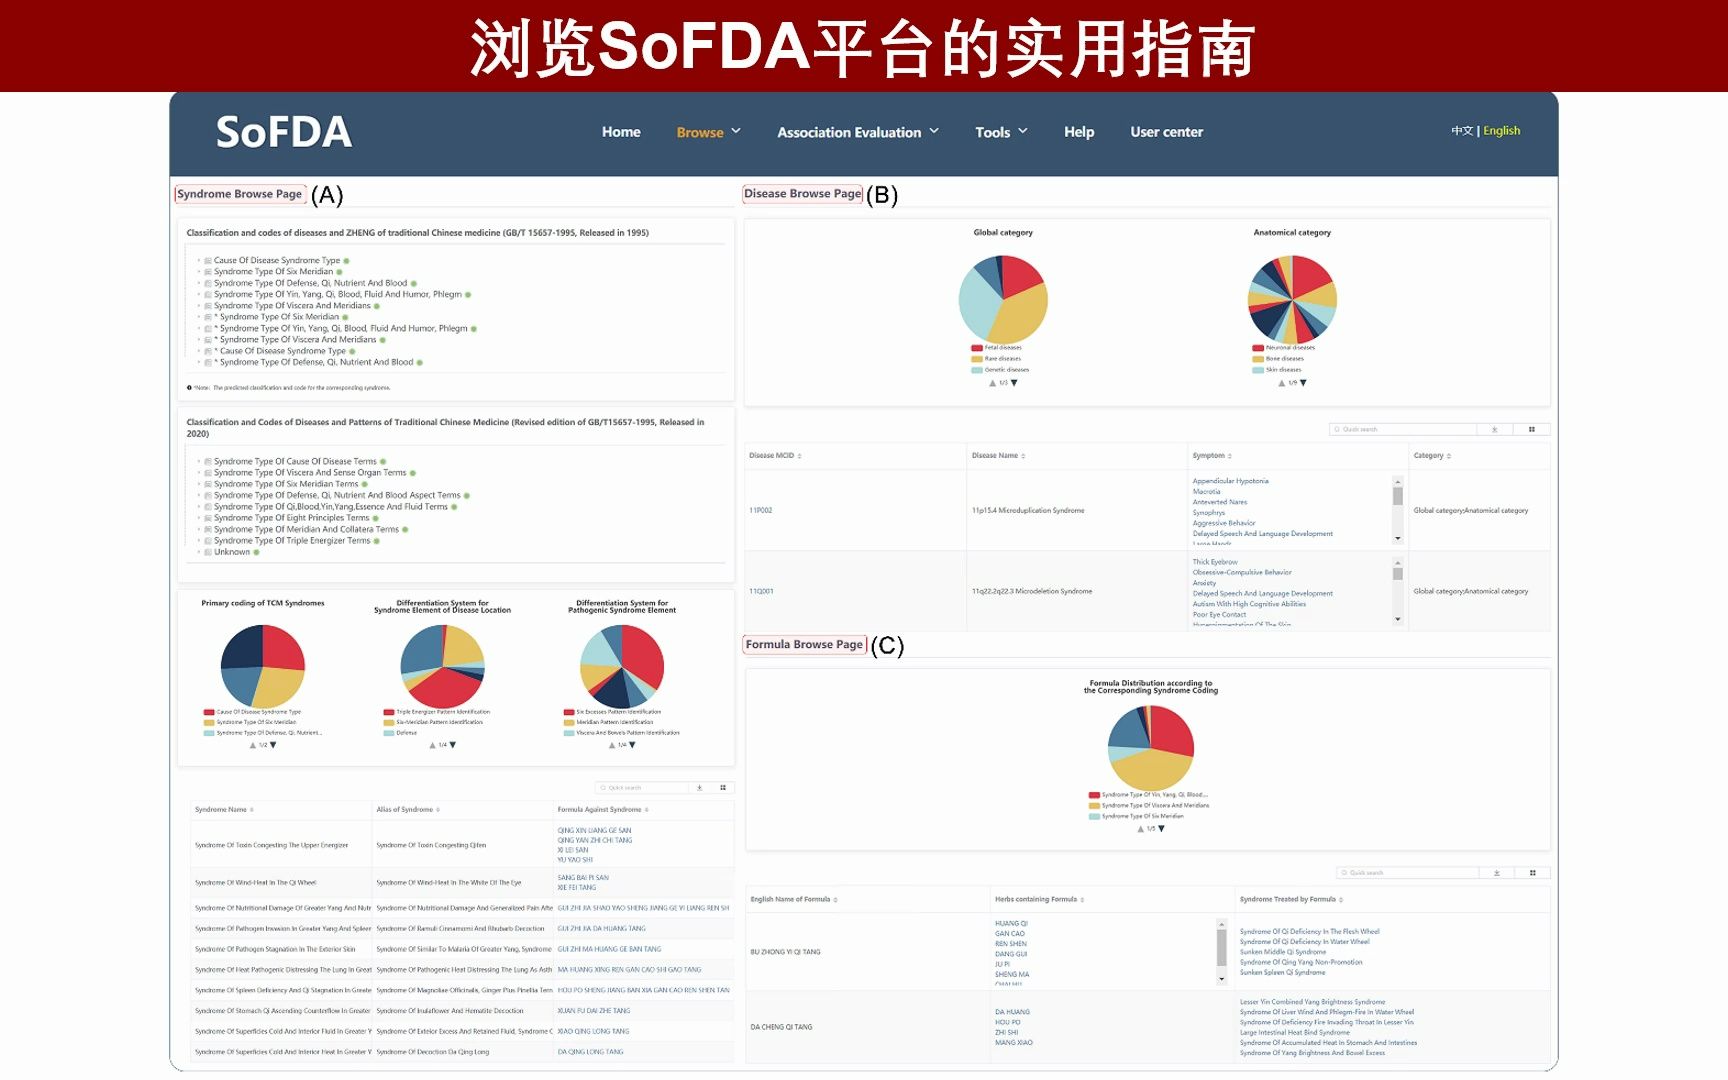1728x1080 pixels.
Task: Previous legend page arrow under Global category pie
Action: 992,383
